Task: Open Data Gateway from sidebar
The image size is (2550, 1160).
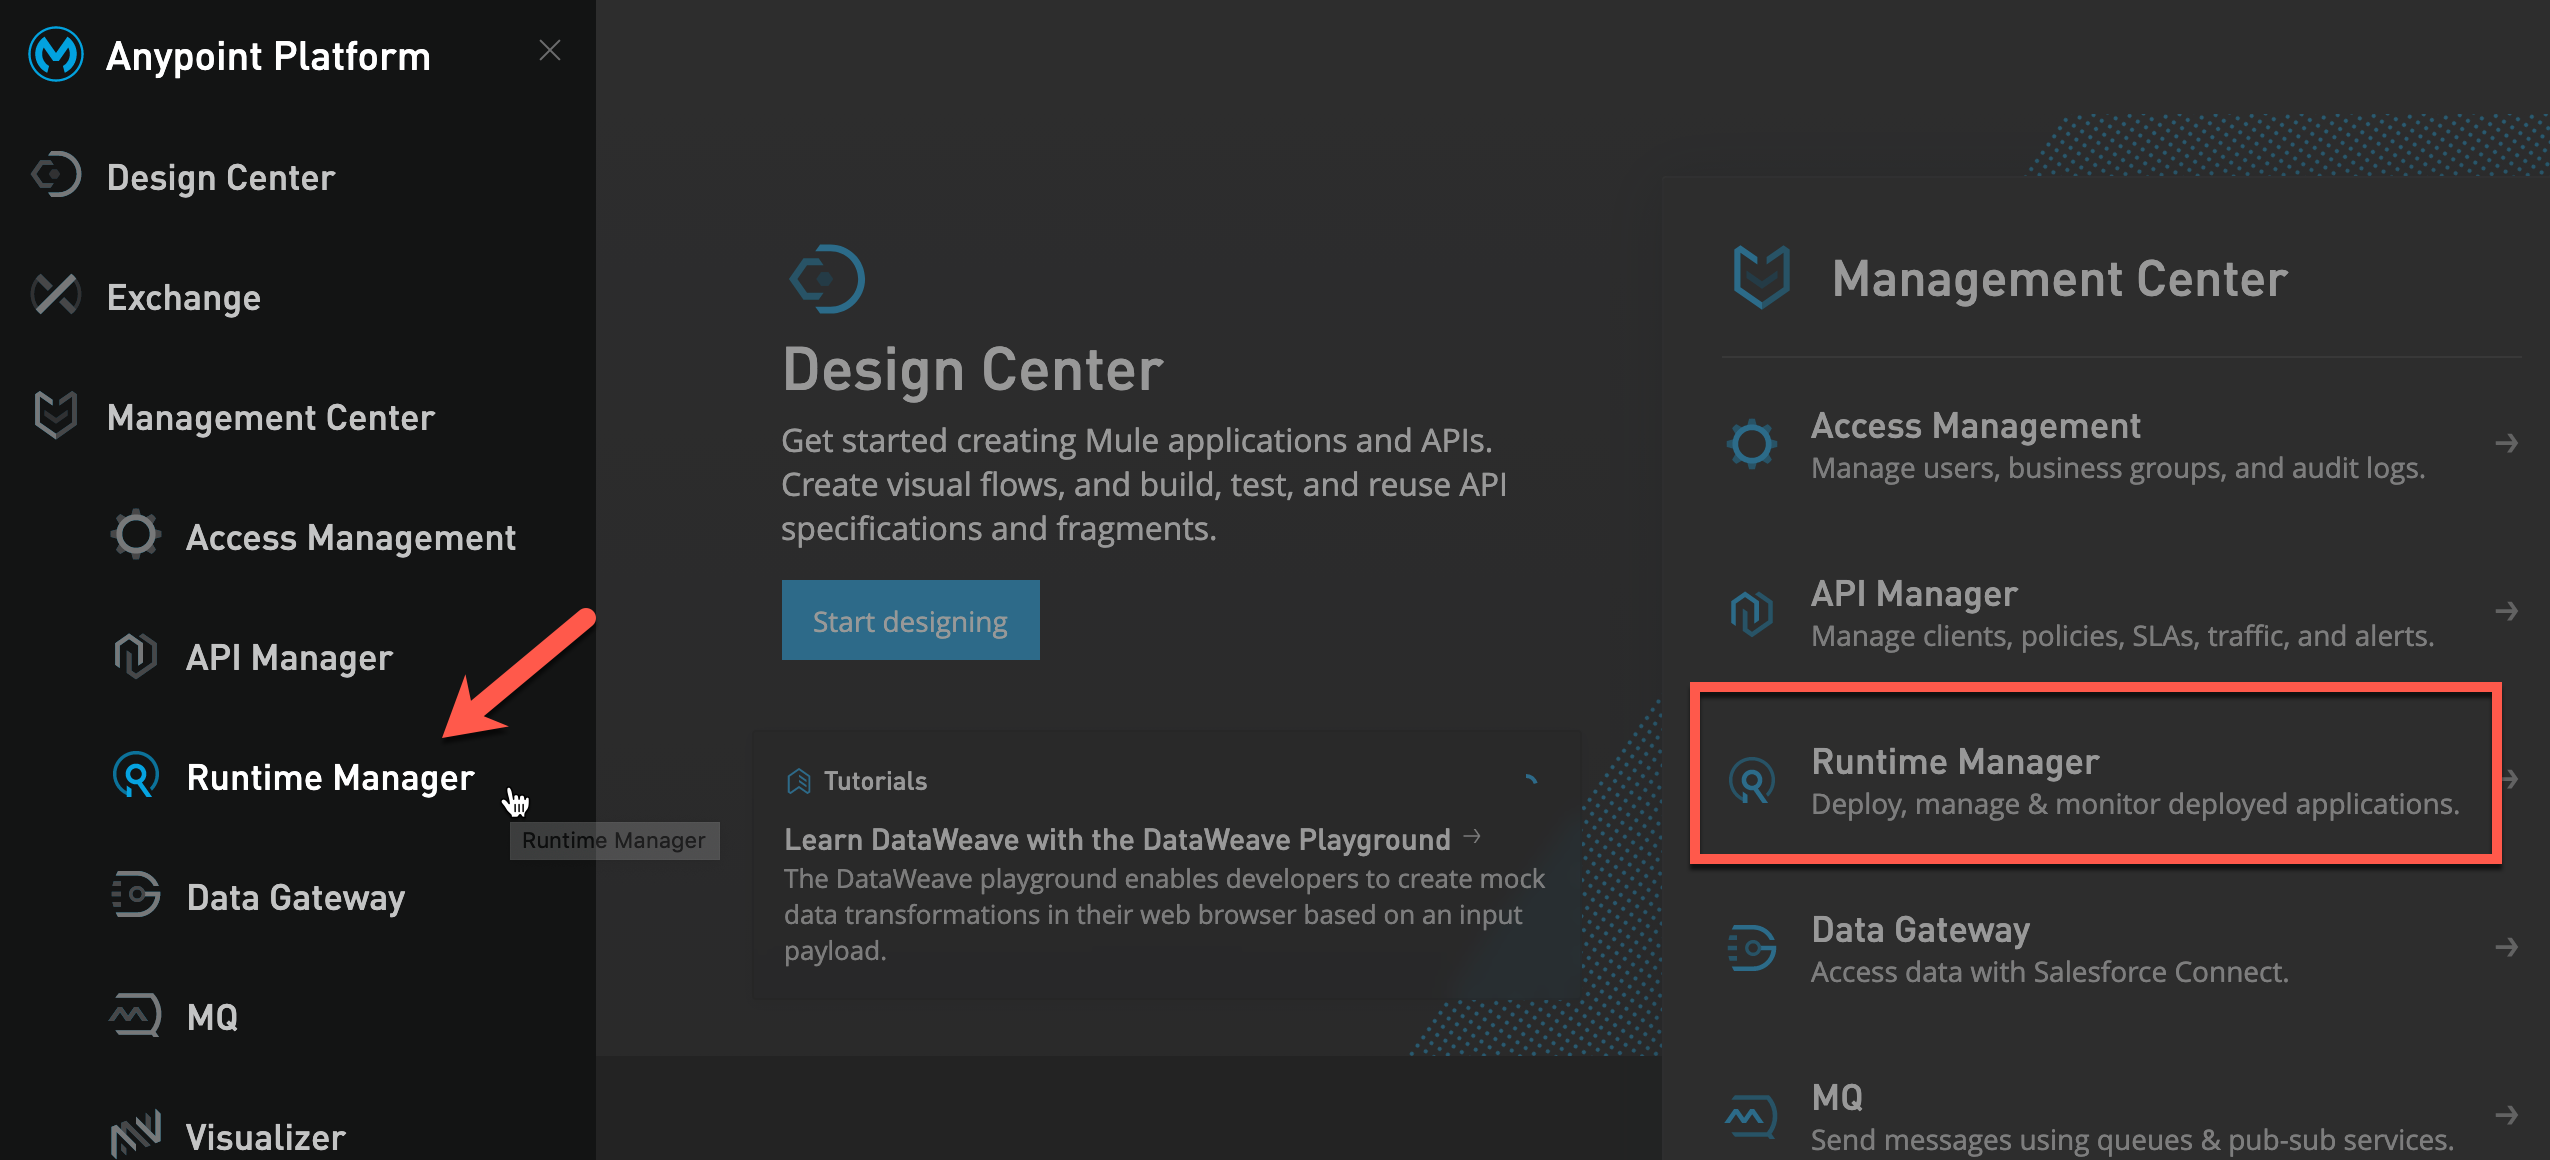Action: [x=296, y=897]
